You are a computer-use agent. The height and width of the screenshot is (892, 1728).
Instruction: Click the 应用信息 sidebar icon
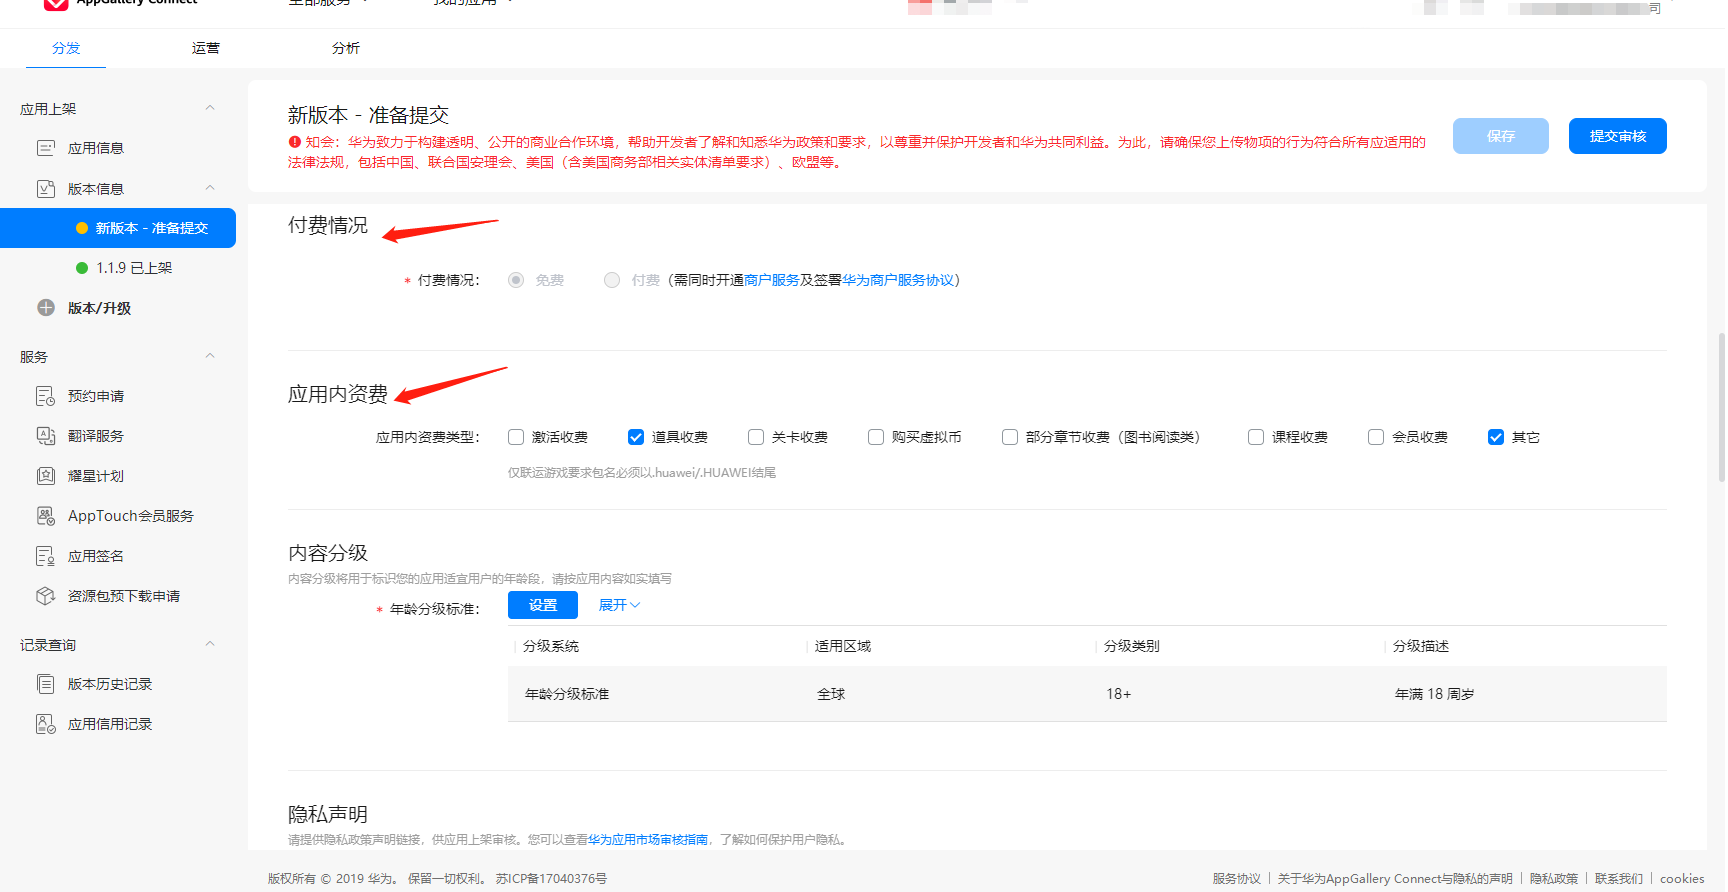pos(46,148)
